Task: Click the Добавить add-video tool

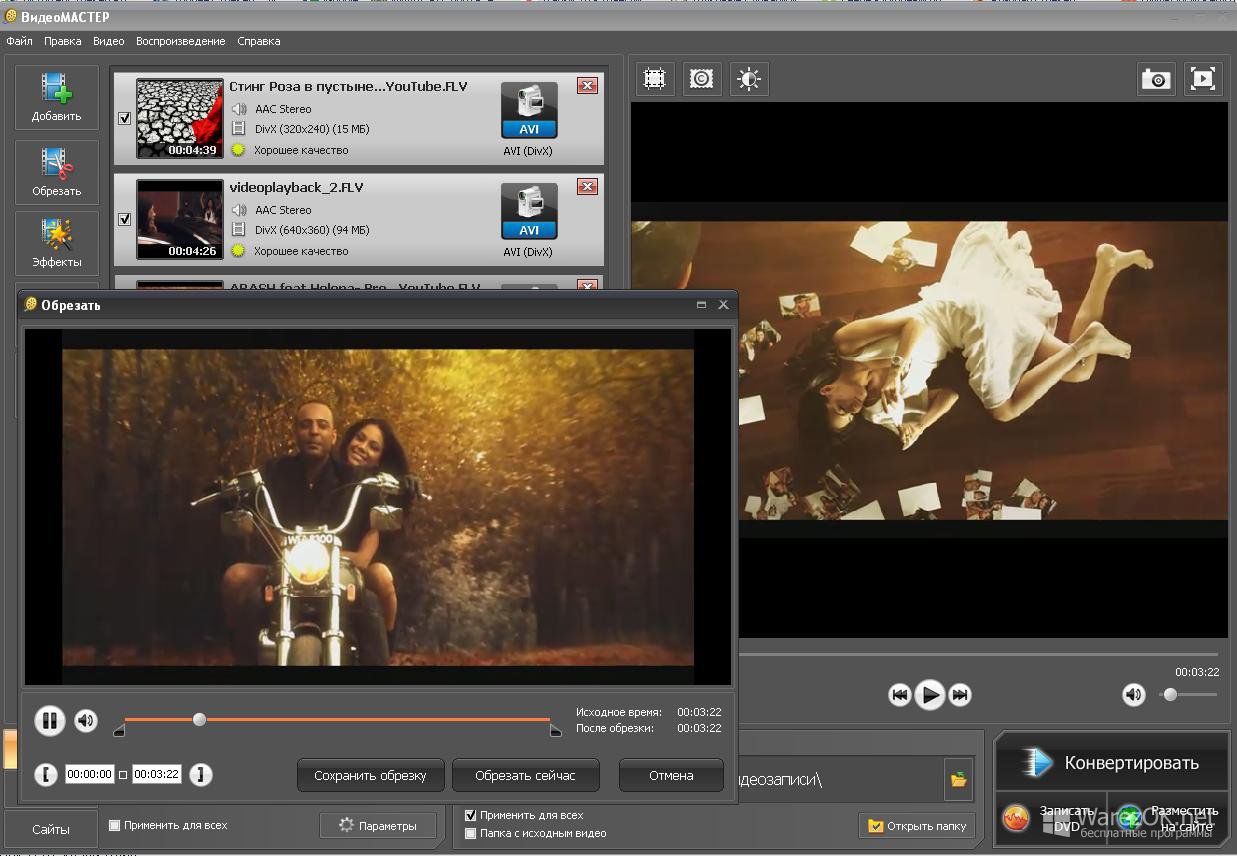Action: 57,97
